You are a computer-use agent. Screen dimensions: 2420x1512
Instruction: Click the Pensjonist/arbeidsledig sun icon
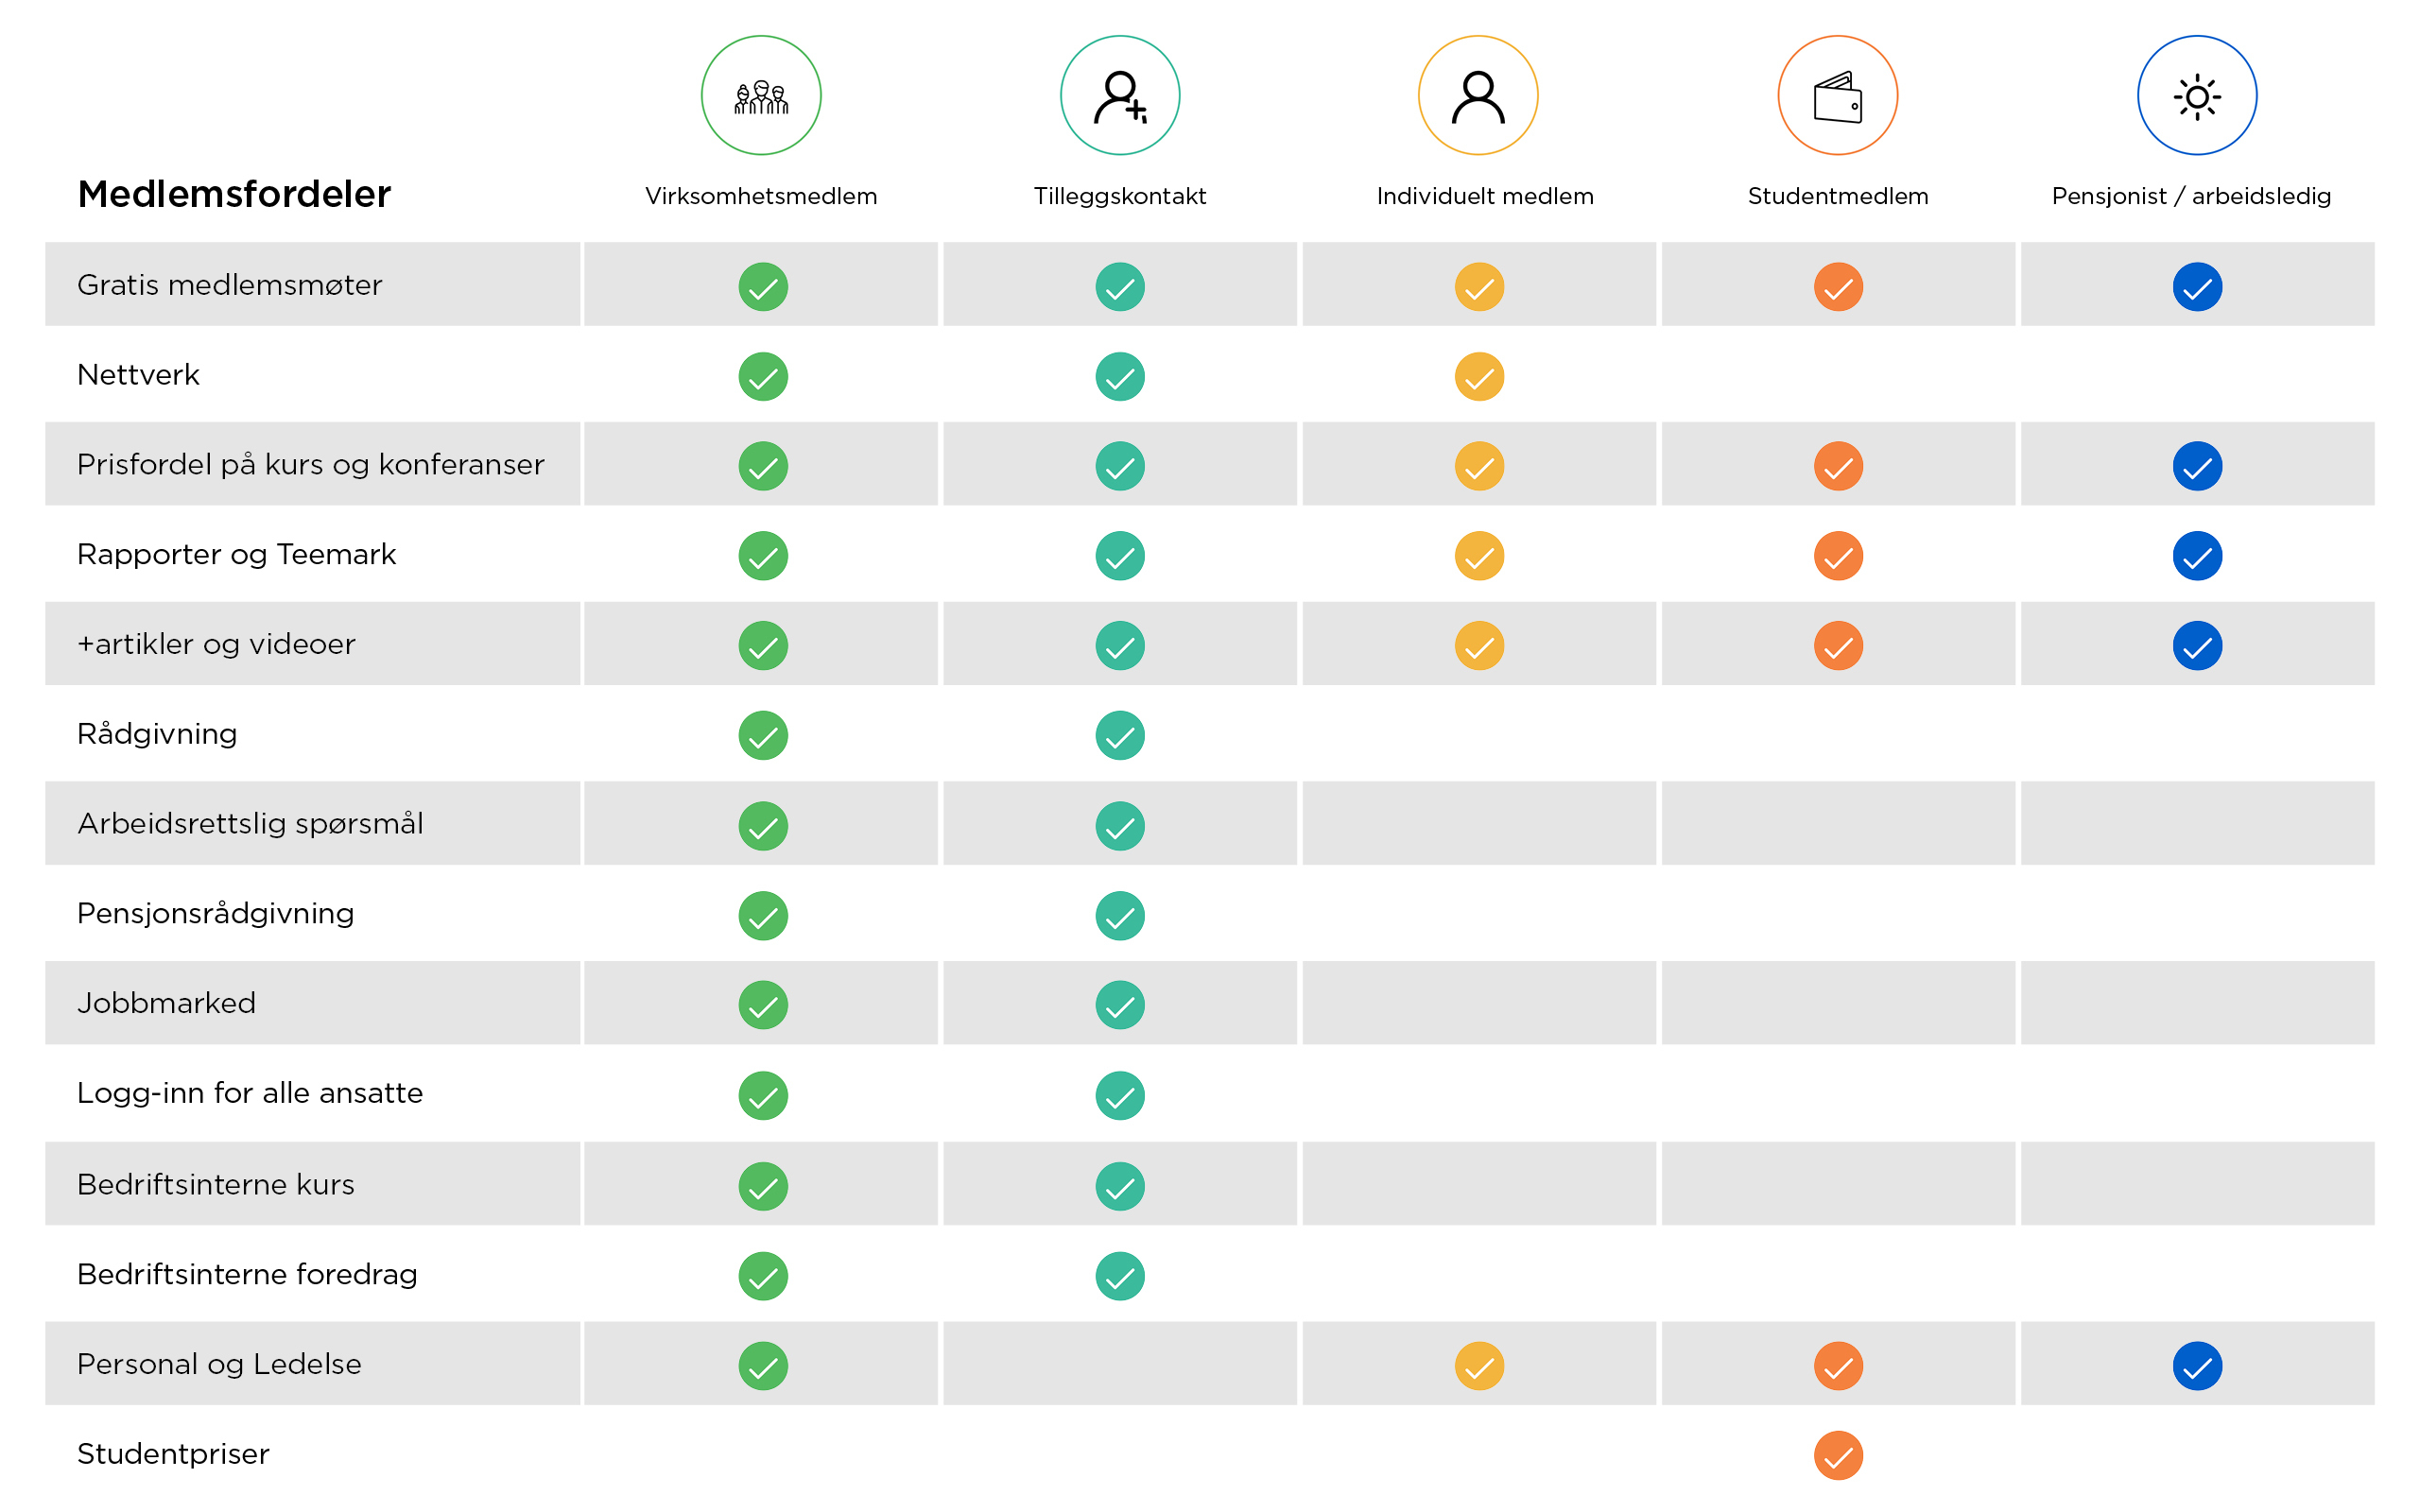2195,95
